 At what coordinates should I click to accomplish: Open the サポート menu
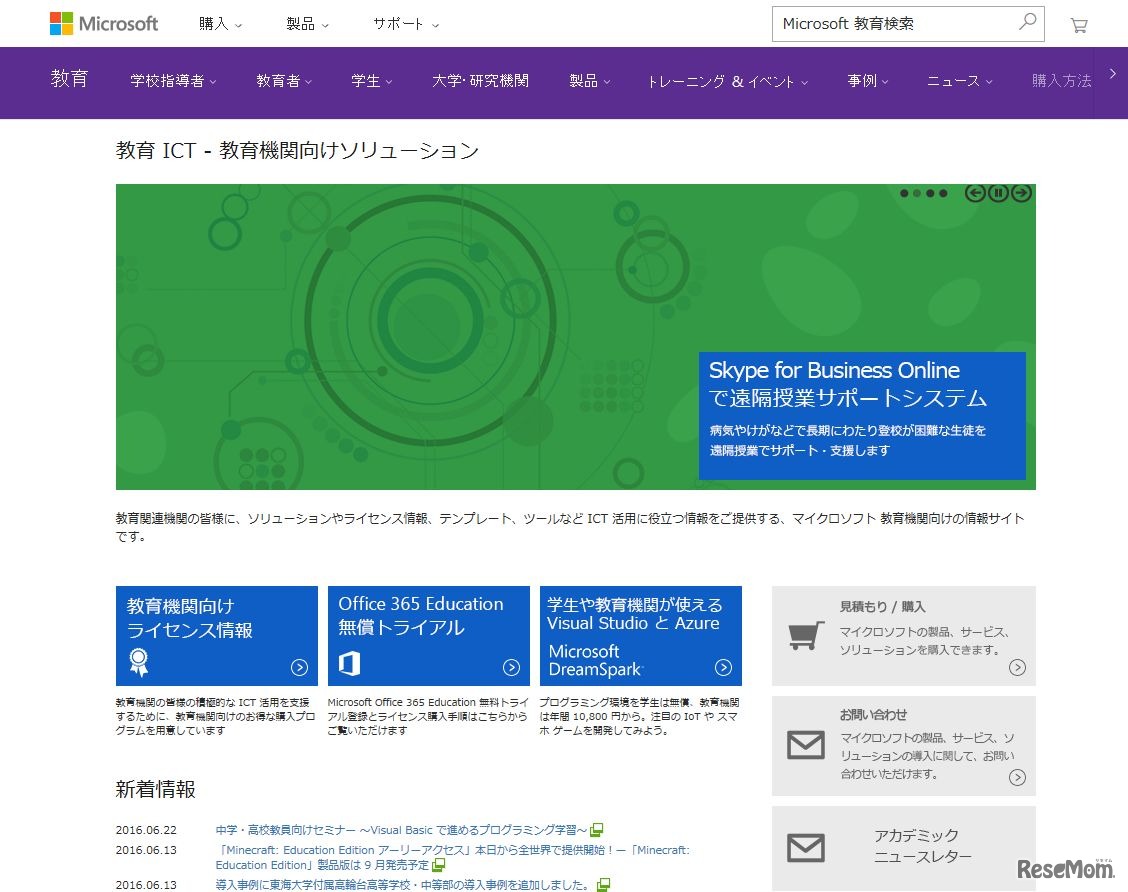[x=400, y=23]
